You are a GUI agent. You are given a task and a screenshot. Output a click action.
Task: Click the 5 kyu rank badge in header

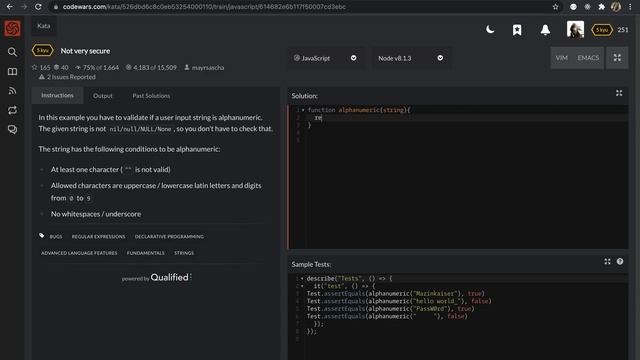tap(602, 30)
